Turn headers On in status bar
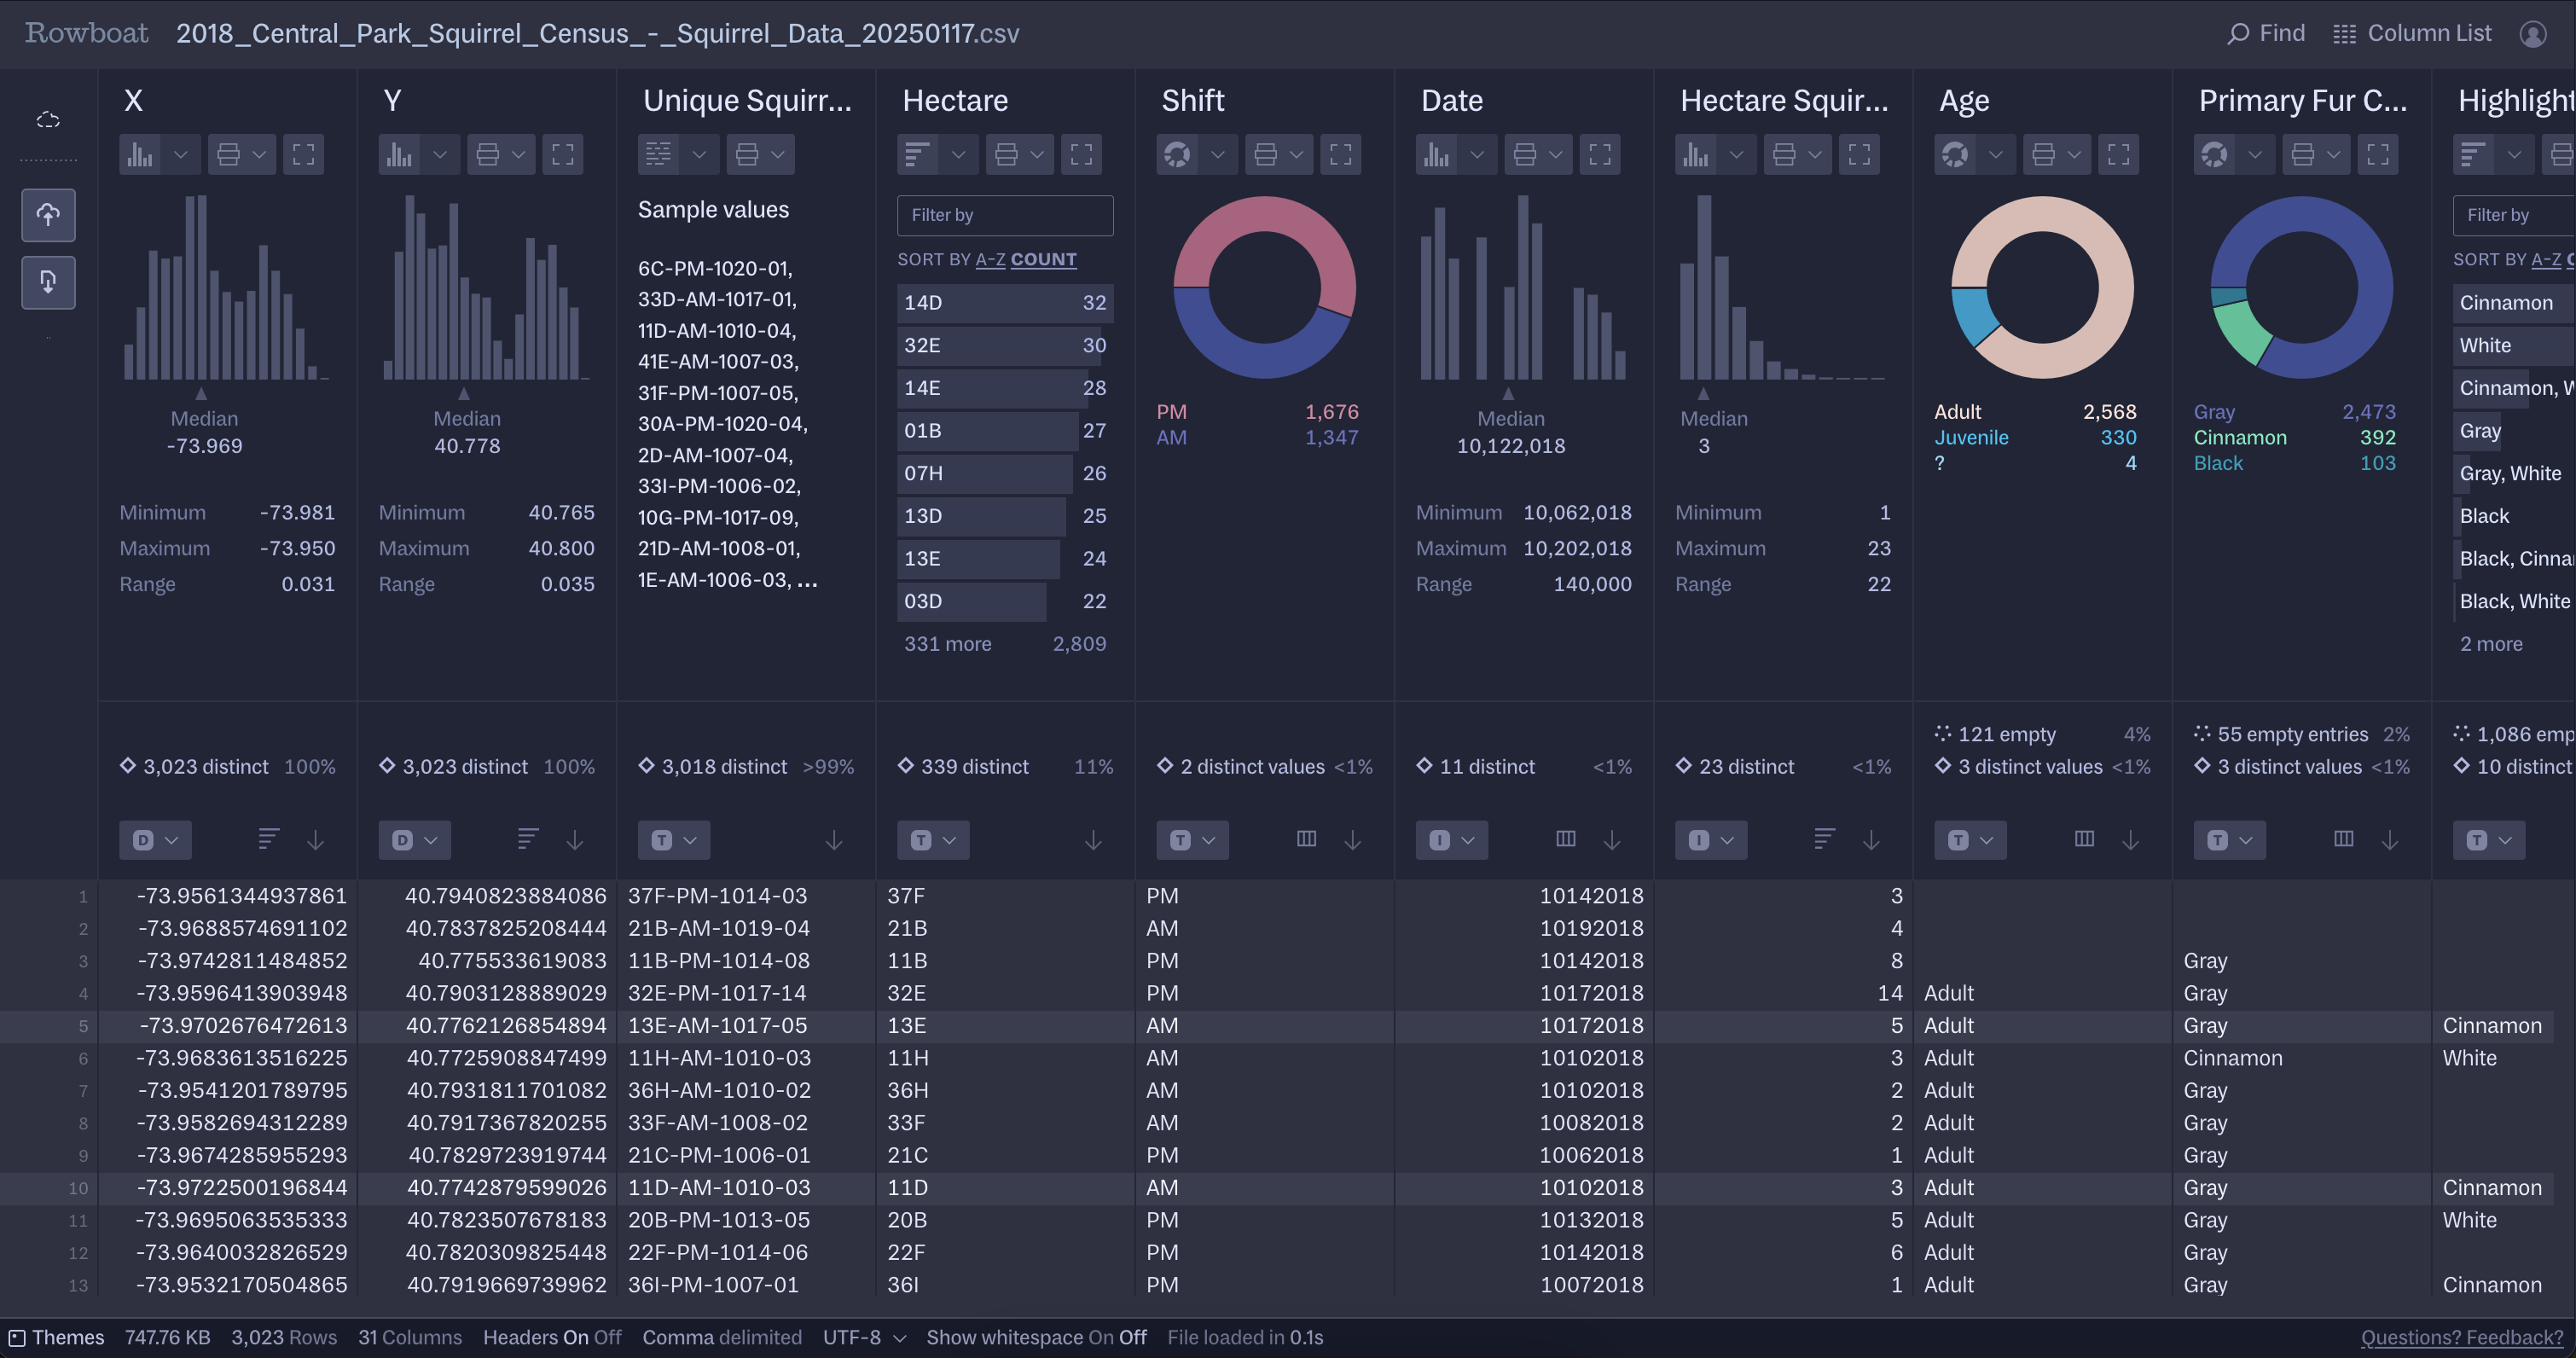The image size is (2576, 1358). [x=577, y=1337]
